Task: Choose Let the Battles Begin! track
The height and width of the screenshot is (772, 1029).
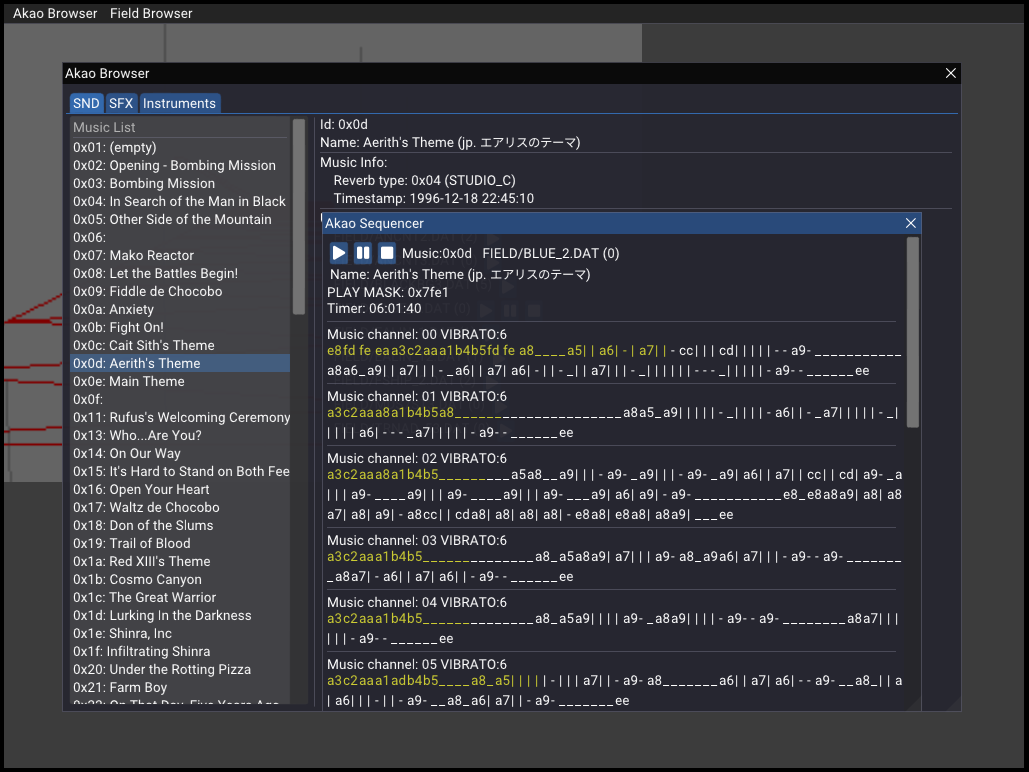Action: point(155,273)
